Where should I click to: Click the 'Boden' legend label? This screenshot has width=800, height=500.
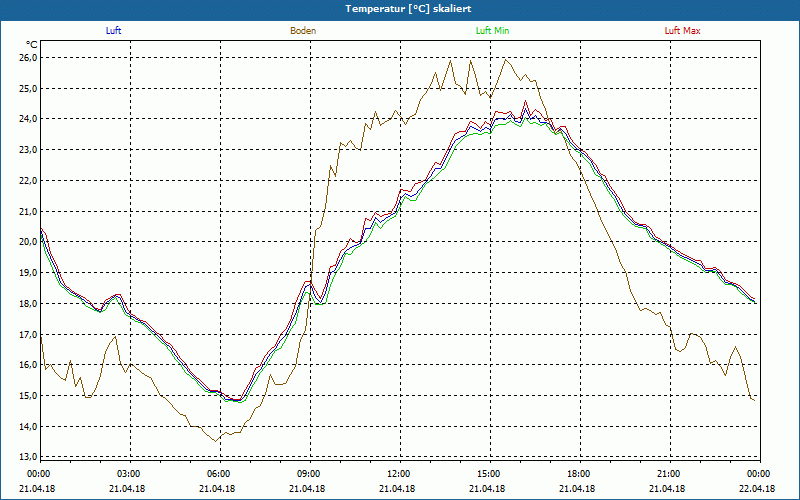click(x=303, y=31)
